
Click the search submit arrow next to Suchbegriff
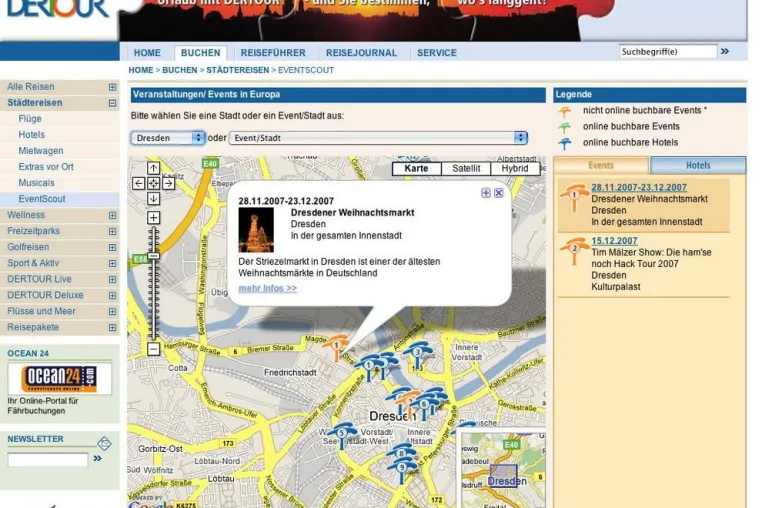(x=725, y=52)
